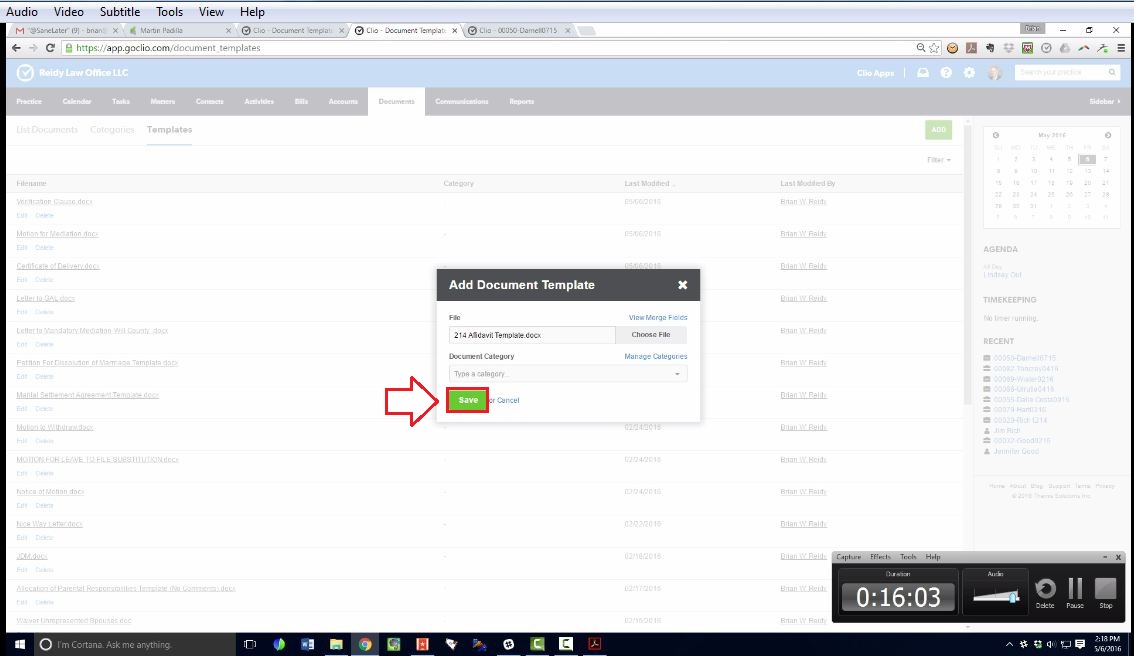Screen dimensions: 1134x656
Task: Reload the Clio page
Action: 50,48
